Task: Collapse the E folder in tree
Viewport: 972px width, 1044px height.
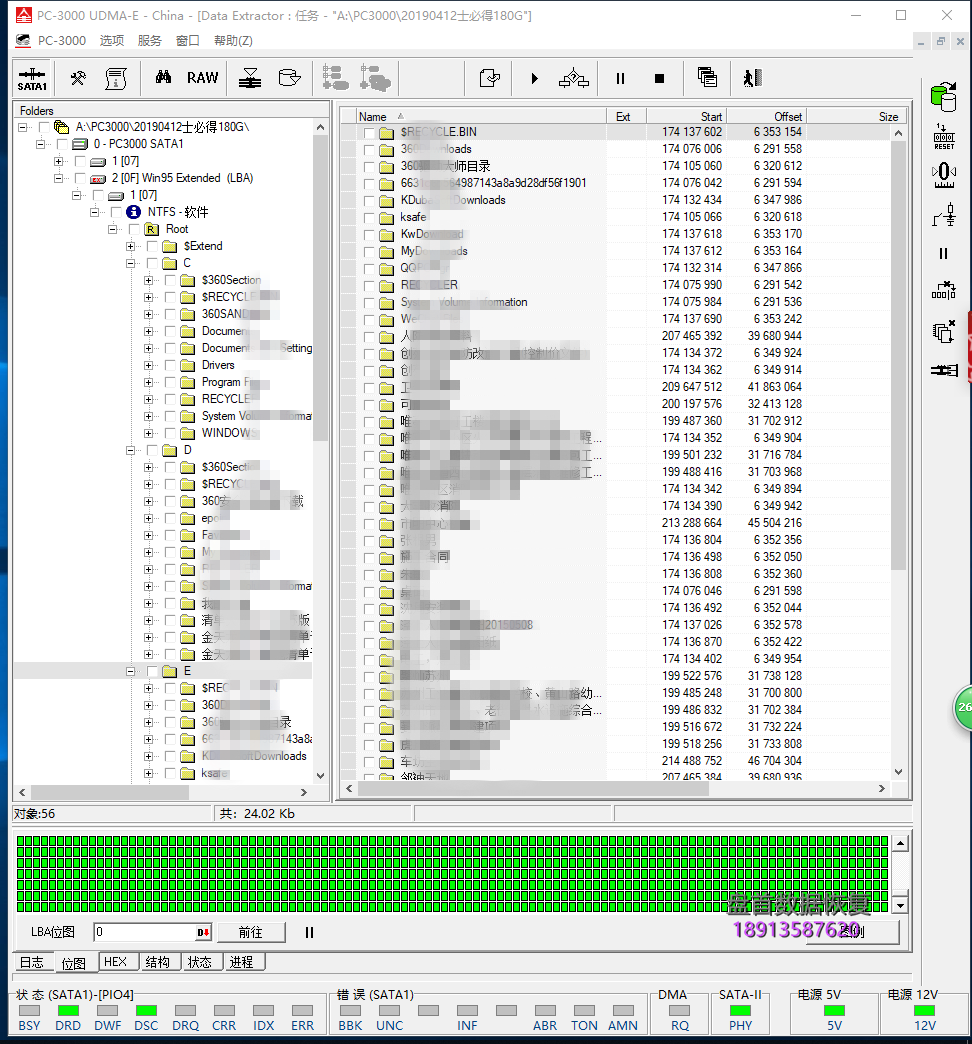Action: [130, 671]
